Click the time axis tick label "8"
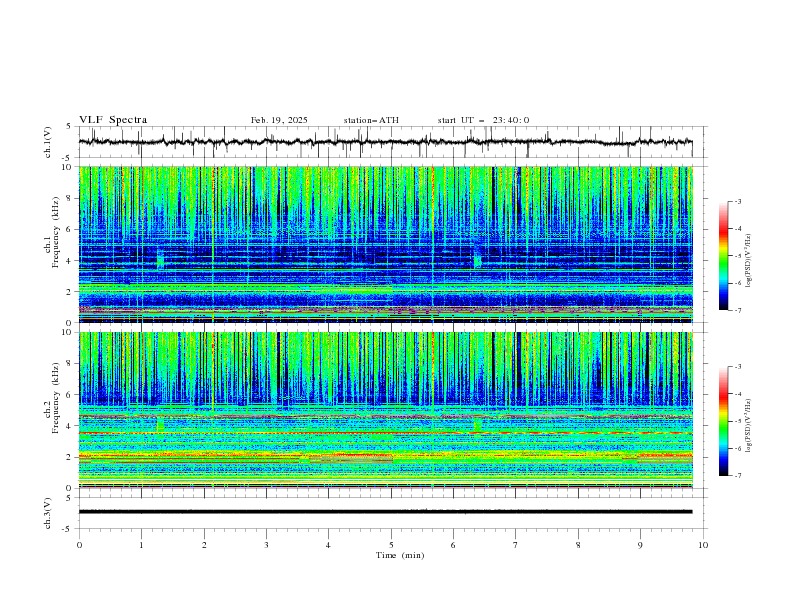 (x=578, y=545)
